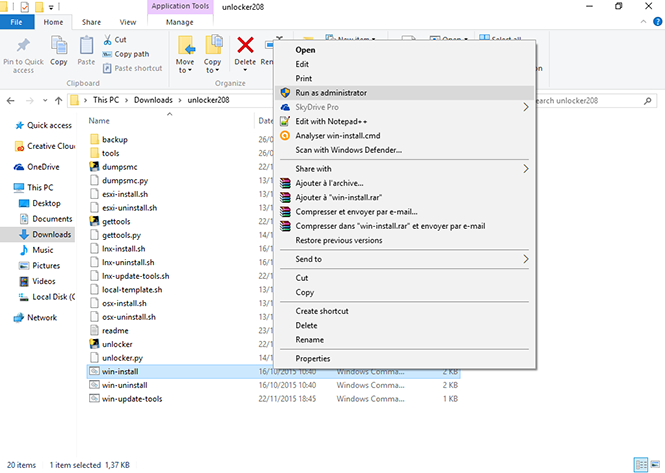Click the Paste clipboard icon
Viewport: 665px width, 473px height.
87,45
